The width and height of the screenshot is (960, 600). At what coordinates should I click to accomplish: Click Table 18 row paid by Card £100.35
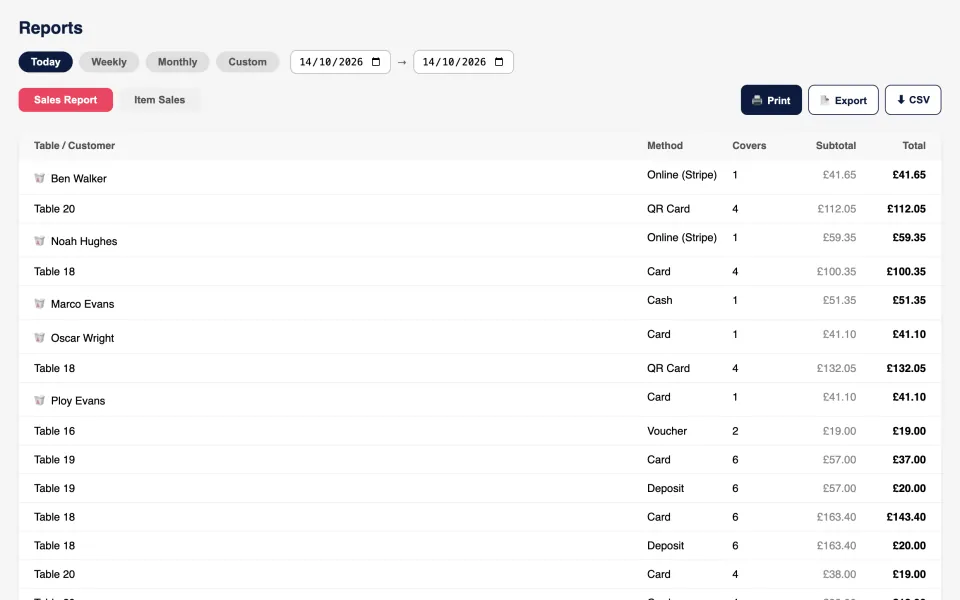point(480,271)
